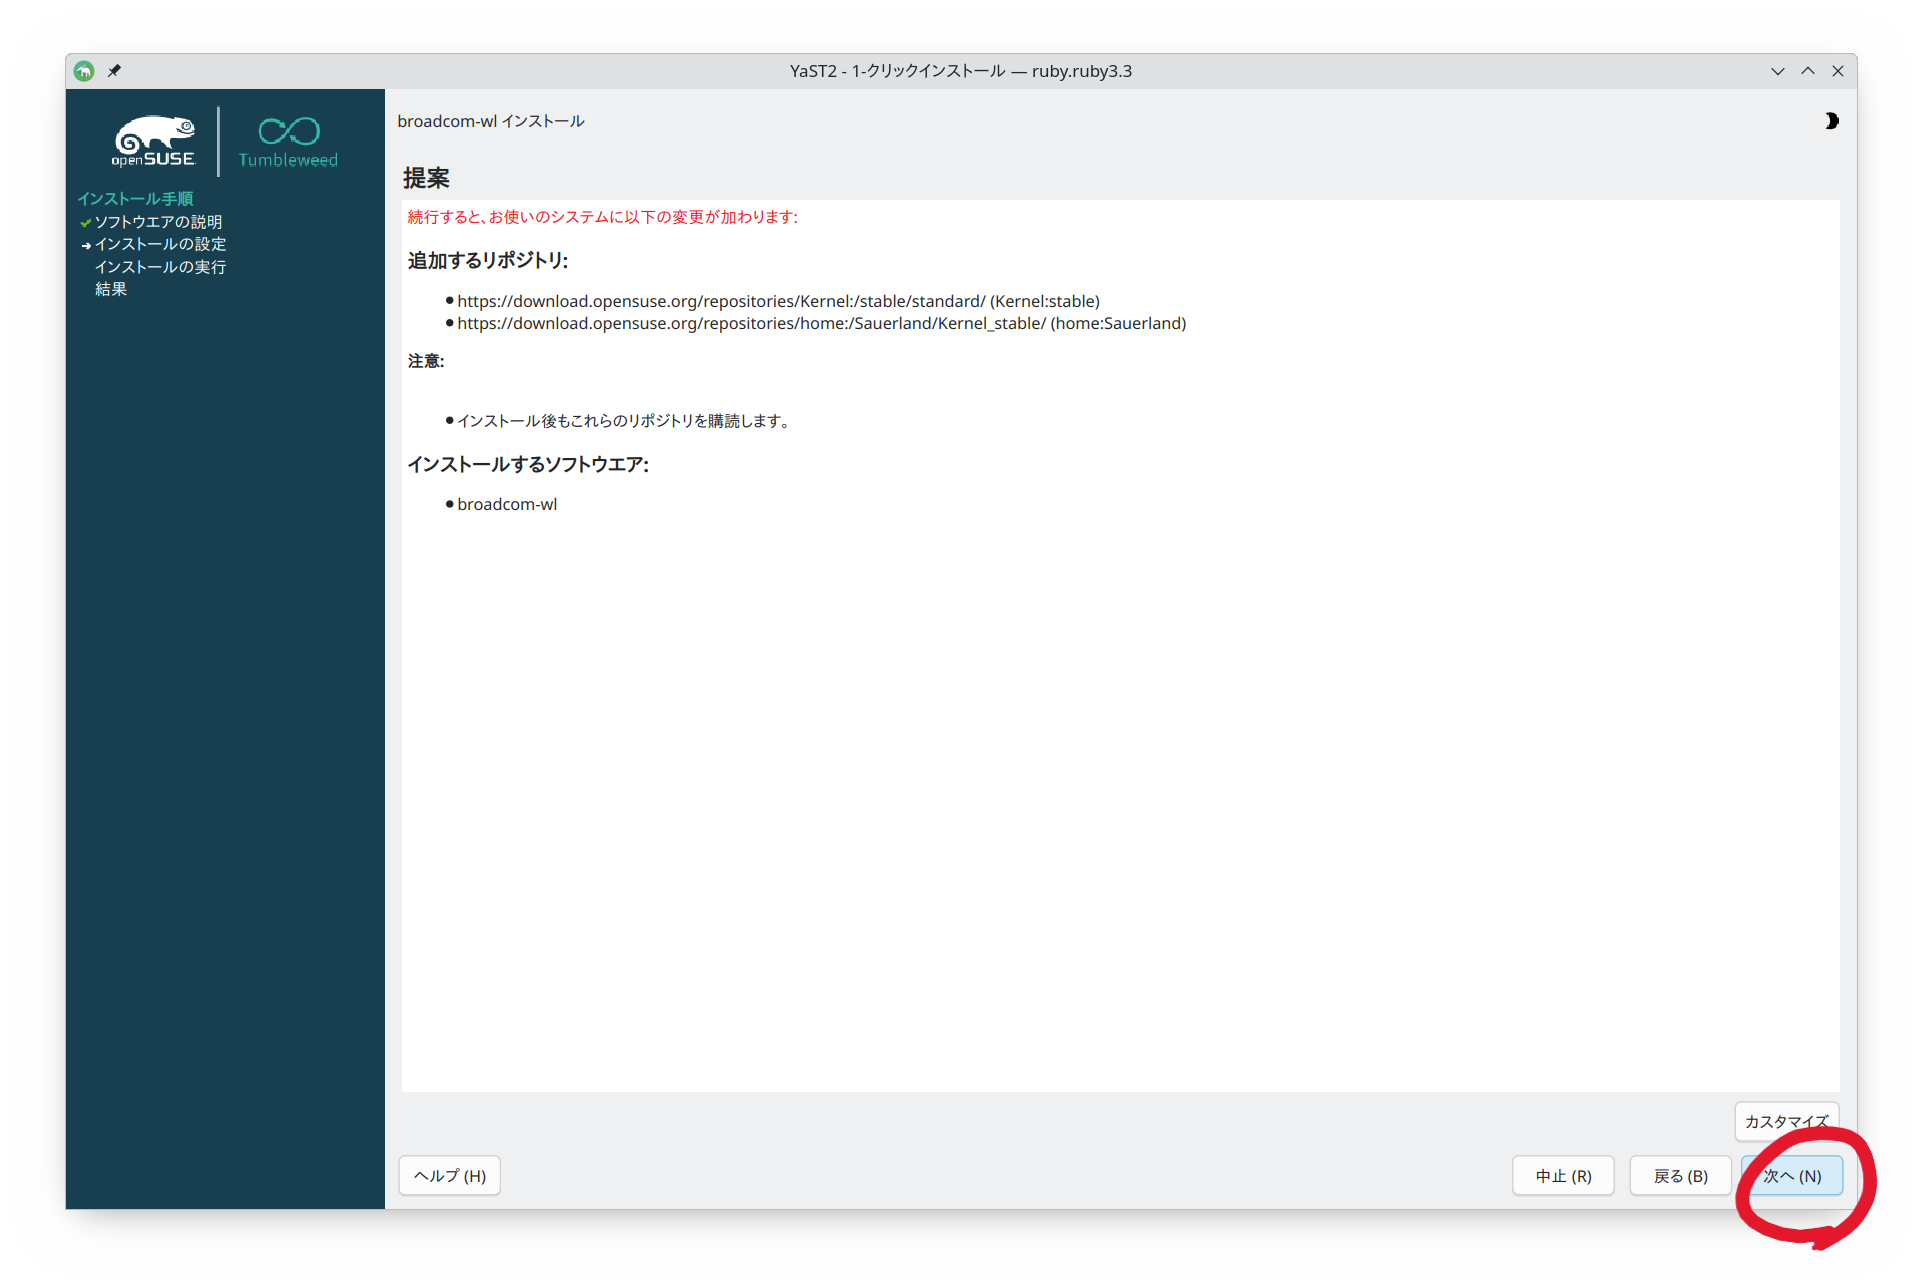Click the broadcom-wl インストール title text

491,121
